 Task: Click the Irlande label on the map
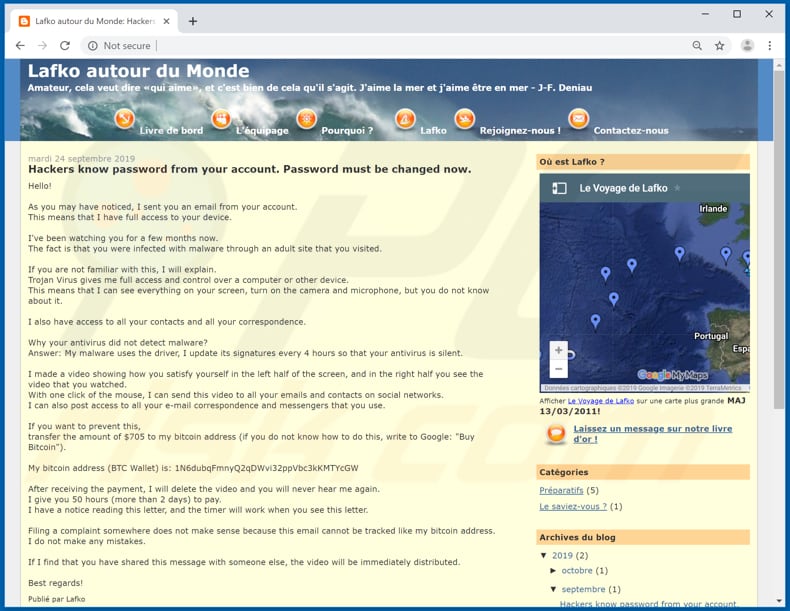tap(713, 209)
